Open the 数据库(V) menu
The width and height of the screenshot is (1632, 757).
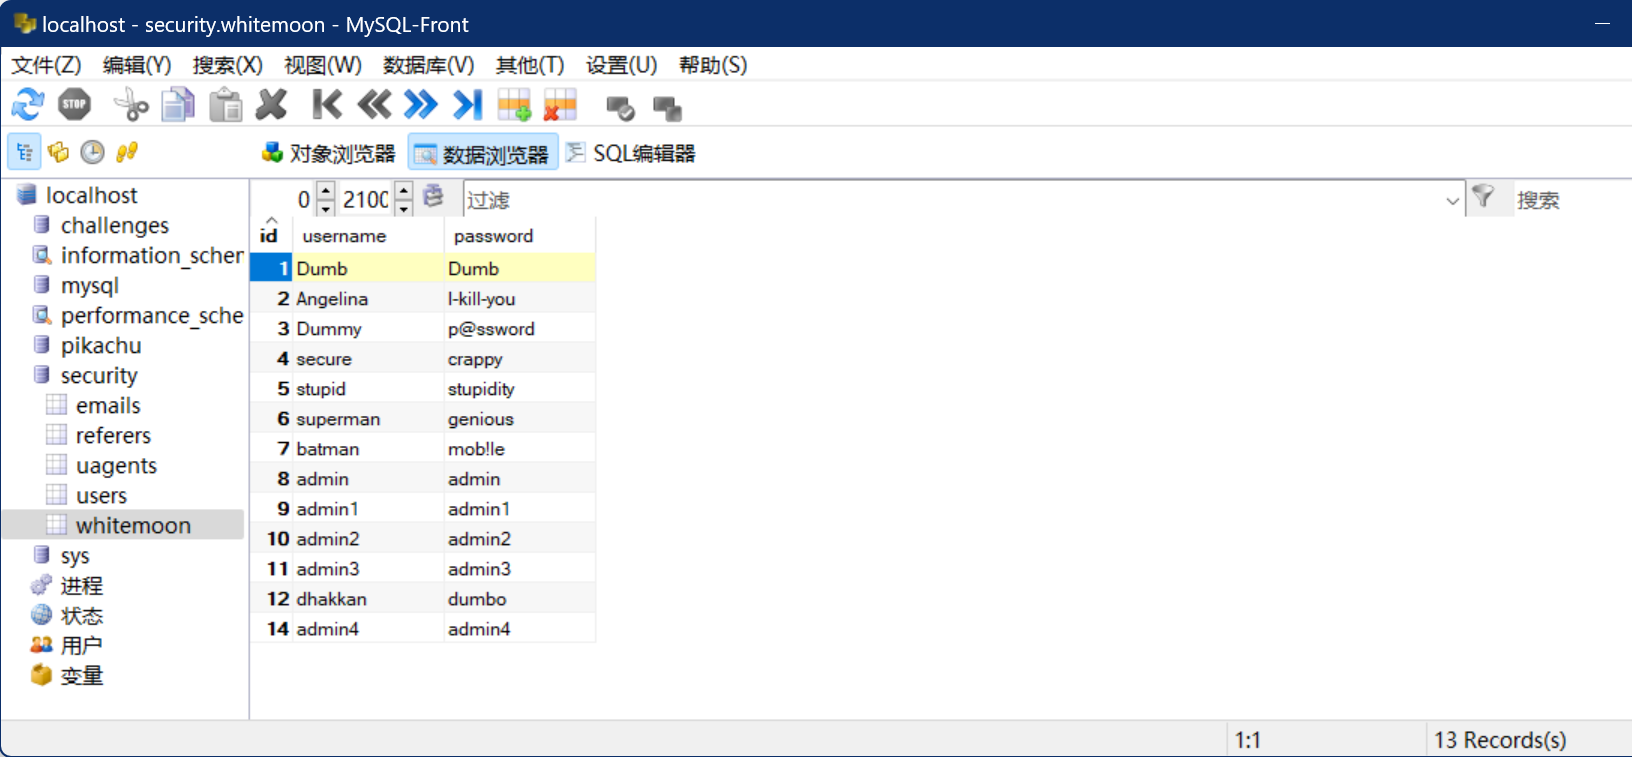click(429, 65)
